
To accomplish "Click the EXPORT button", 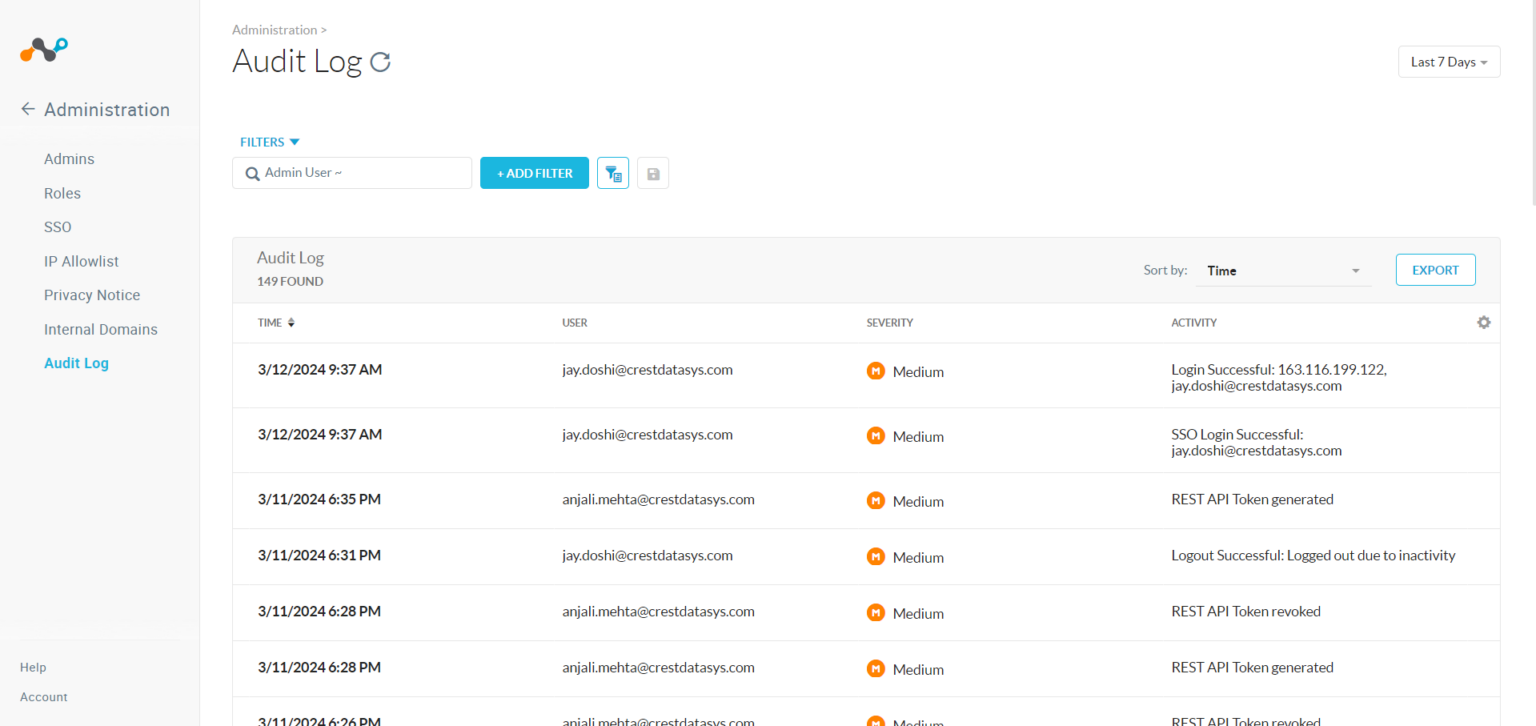I will [1435, 269].
